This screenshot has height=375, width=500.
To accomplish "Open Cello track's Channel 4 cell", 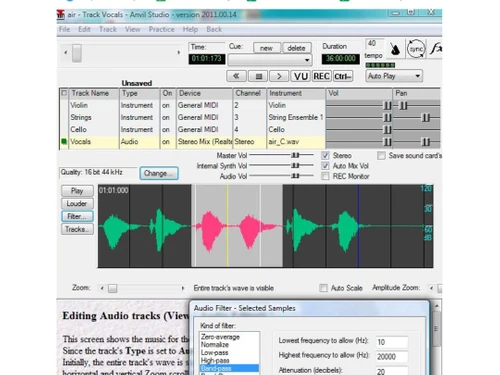I will pyautogui.click(x=249, y=129).
